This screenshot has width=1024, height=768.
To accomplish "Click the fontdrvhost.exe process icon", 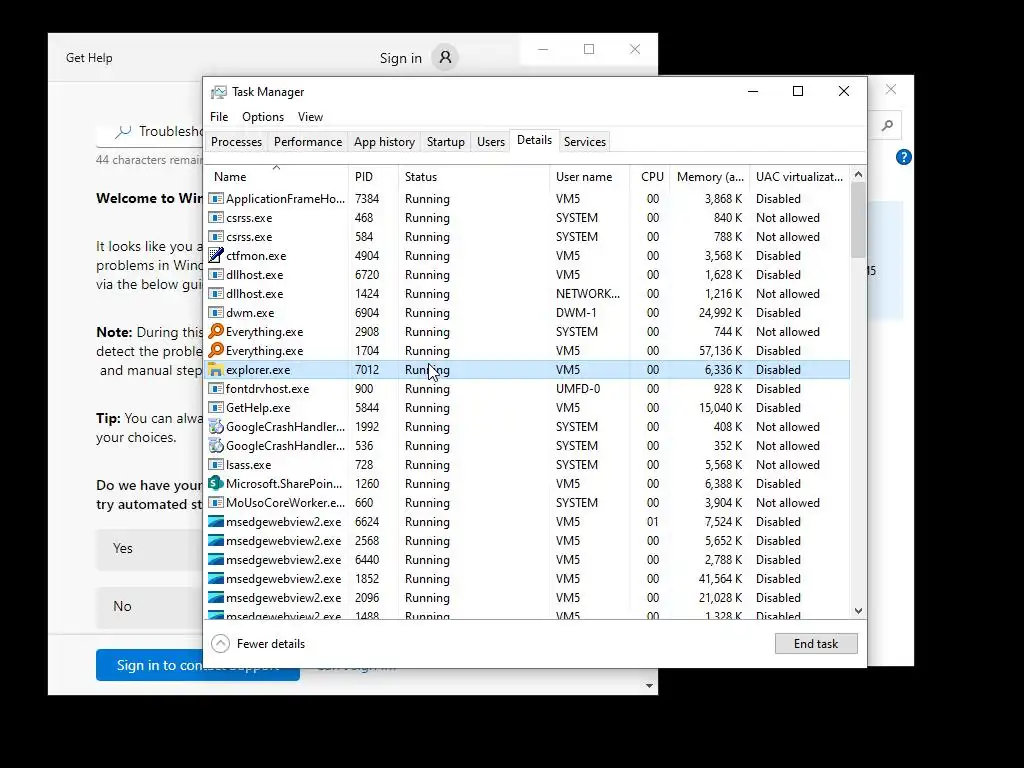I will 216,389.
